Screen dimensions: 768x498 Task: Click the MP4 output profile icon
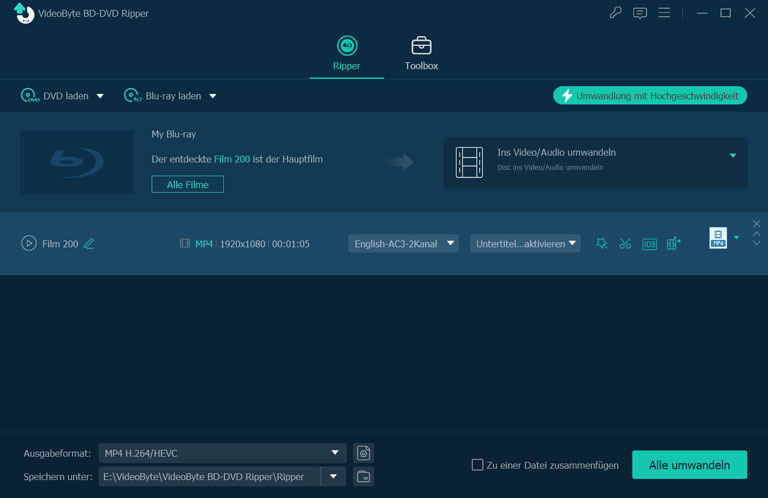click(718, 237)
